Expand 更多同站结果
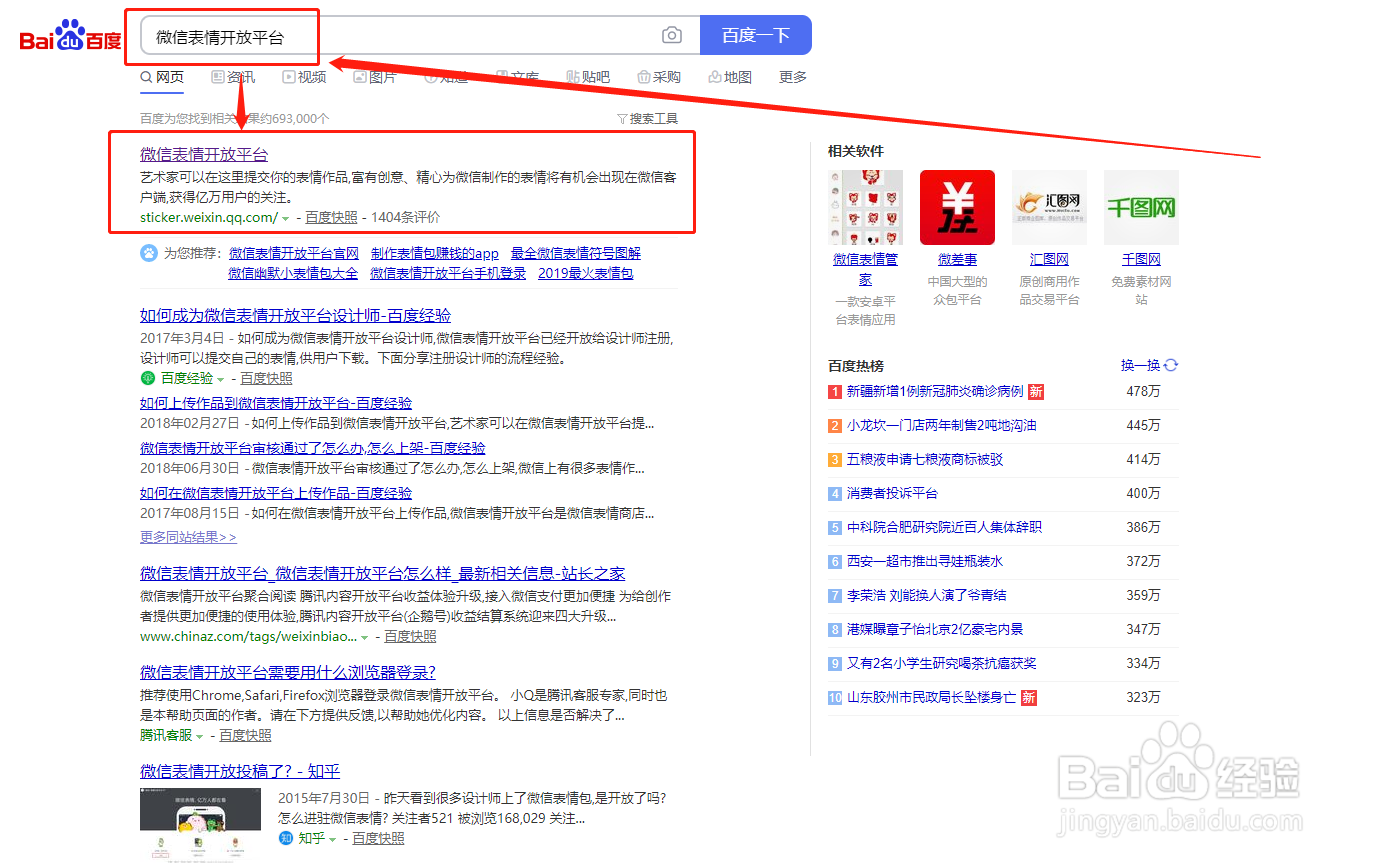 (188, 537)
